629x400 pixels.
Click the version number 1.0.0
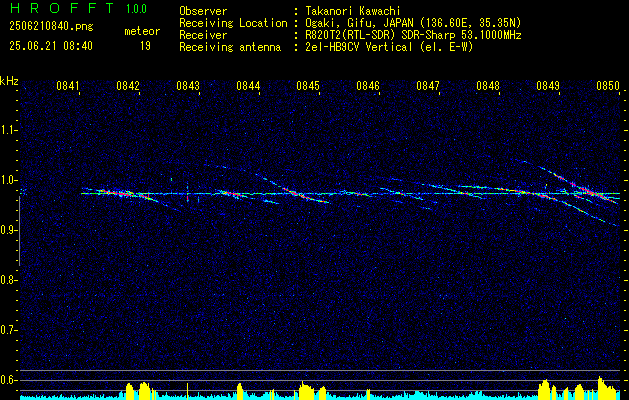[x=136, y=9]
